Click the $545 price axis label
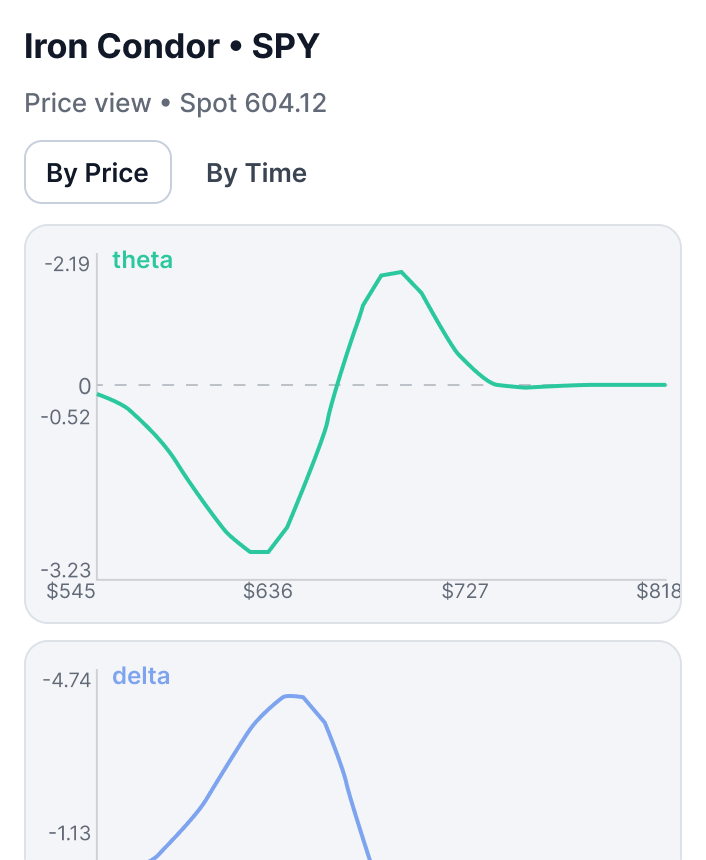Screen dimensions: 706x860 71,591
